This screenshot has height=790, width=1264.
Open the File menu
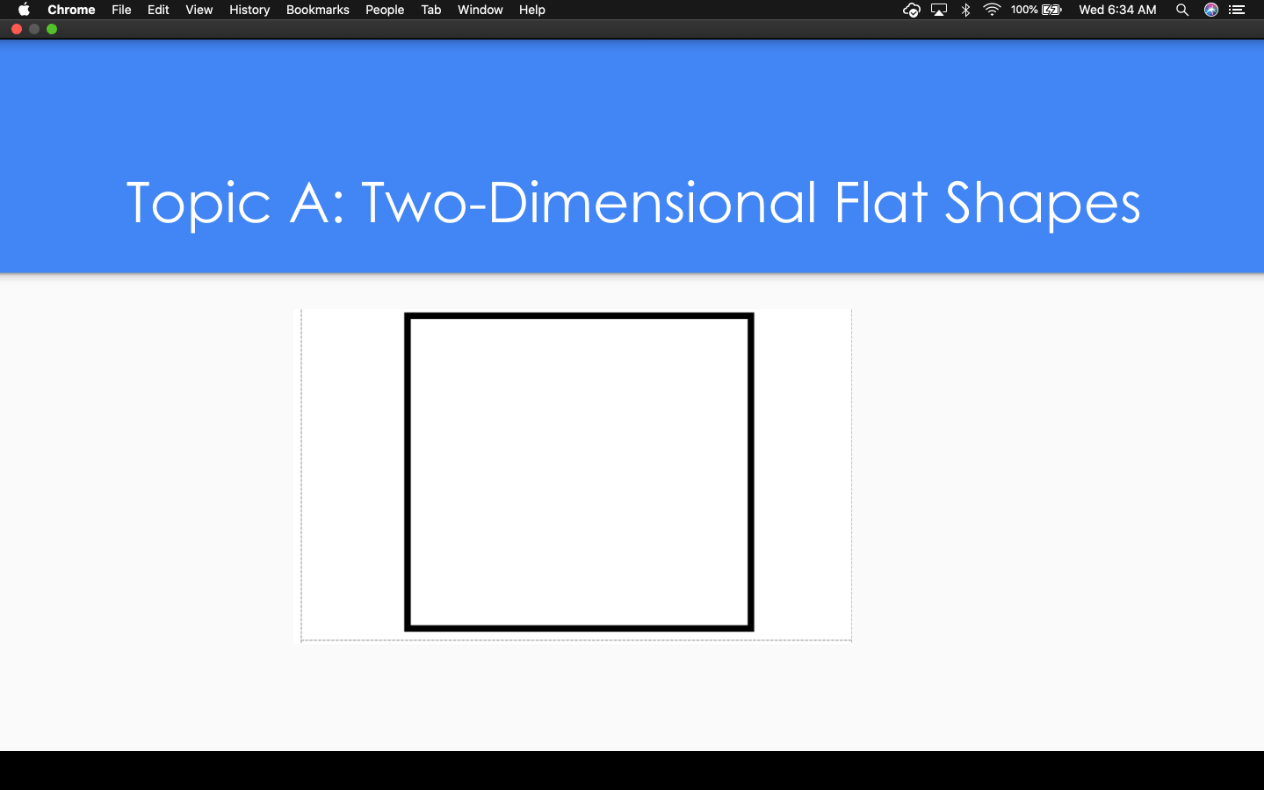click(x=121, y=10)
